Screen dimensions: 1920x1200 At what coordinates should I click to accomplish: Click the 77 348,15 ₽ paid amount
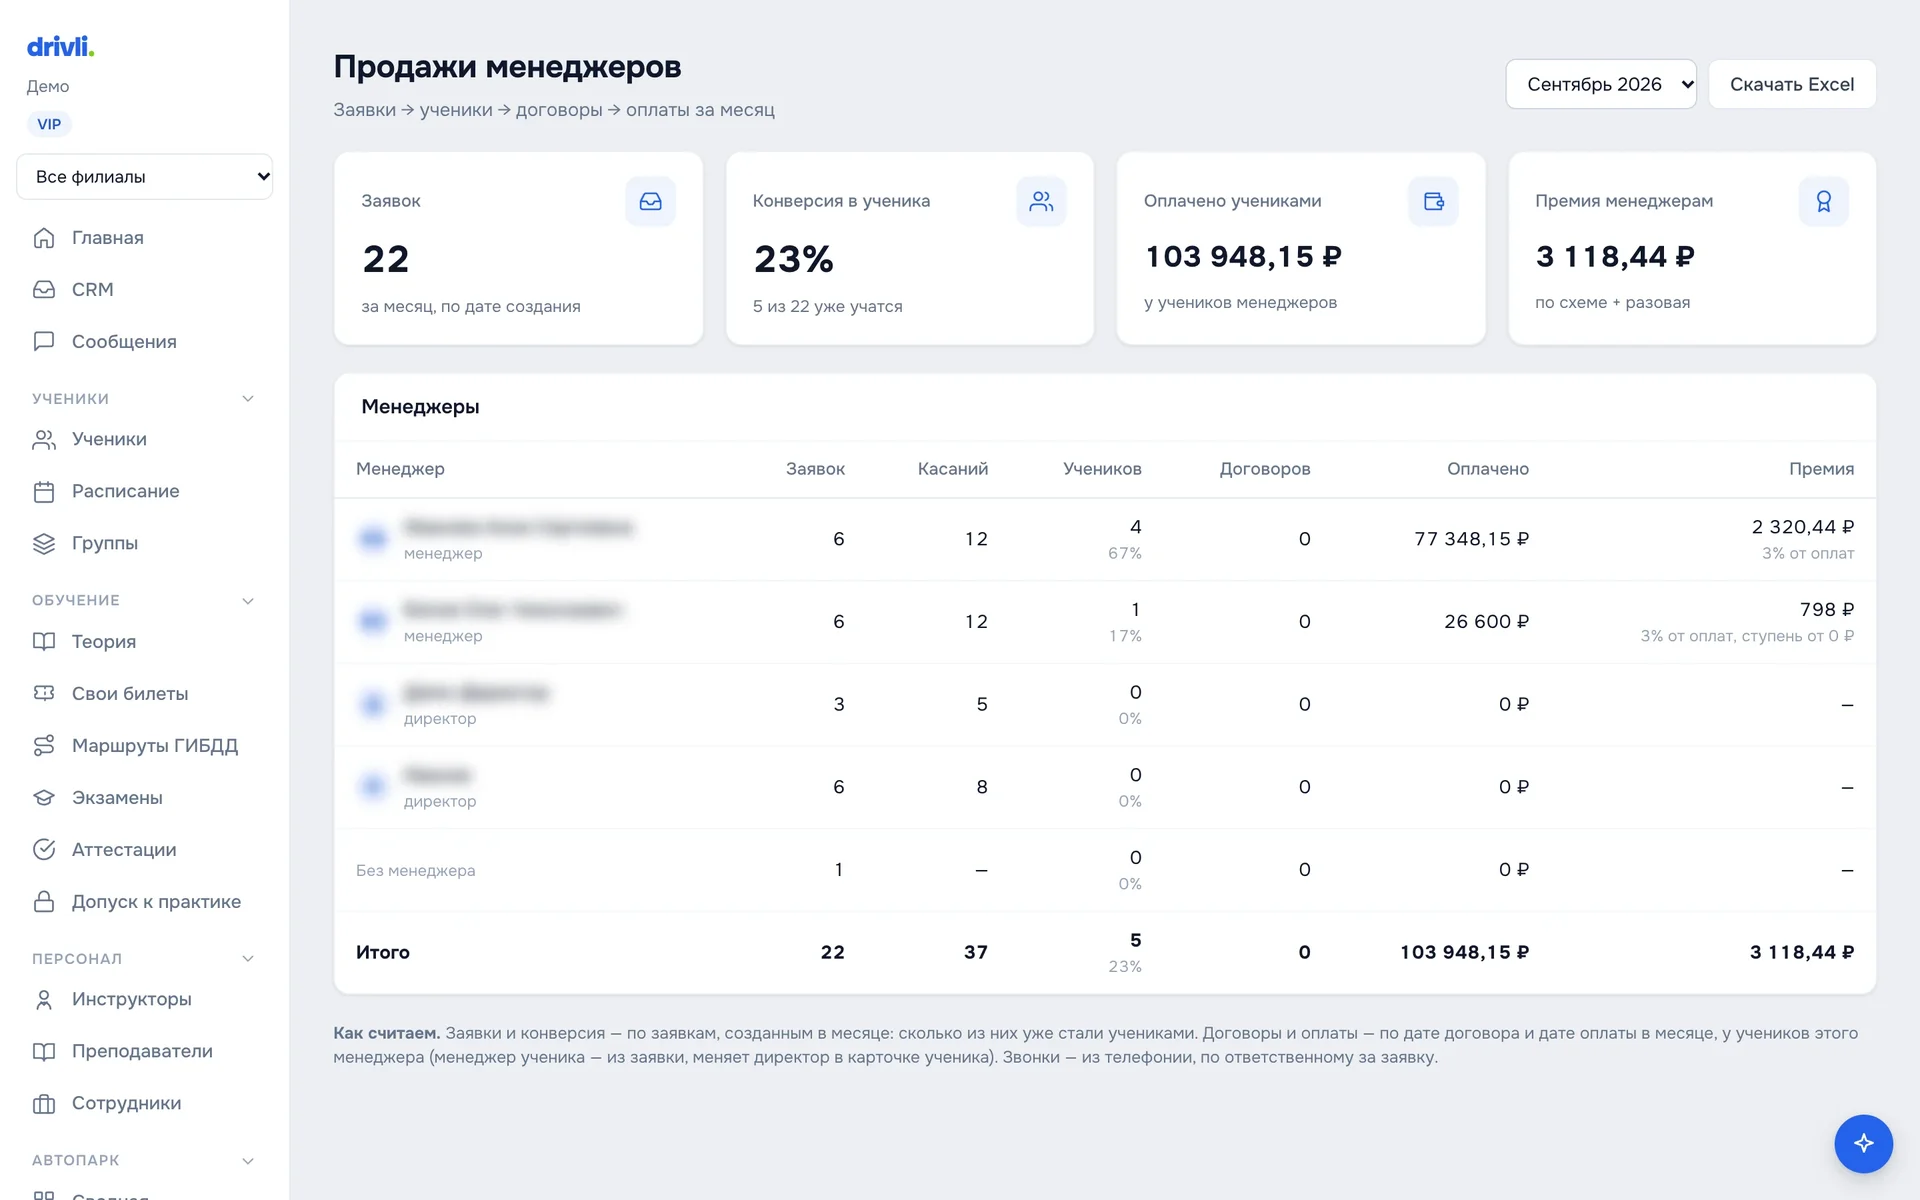click(x=1472, y=539)
